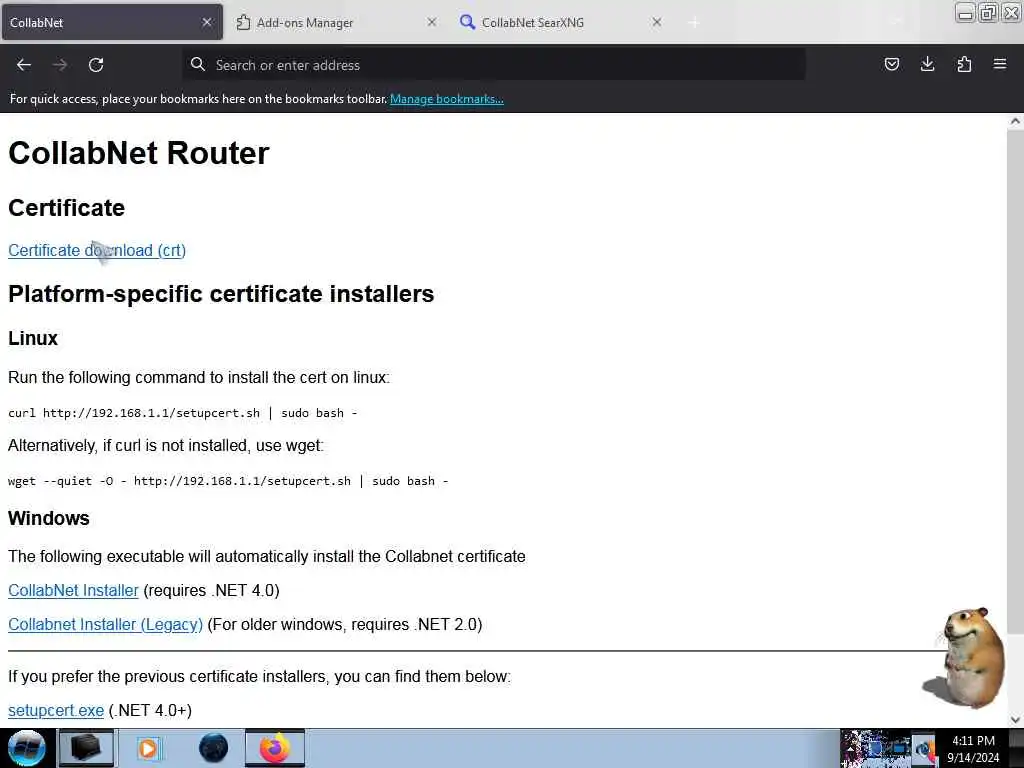Click the Windows section heading
Viewport: 1024px width, 768px height.
coord(48,518)
